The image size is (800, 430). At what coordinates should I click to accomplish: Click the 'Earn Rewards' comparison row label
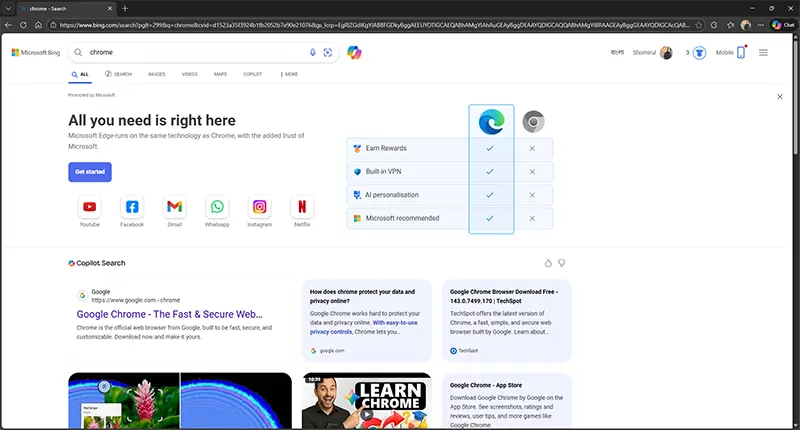click(x=386, y=148)
